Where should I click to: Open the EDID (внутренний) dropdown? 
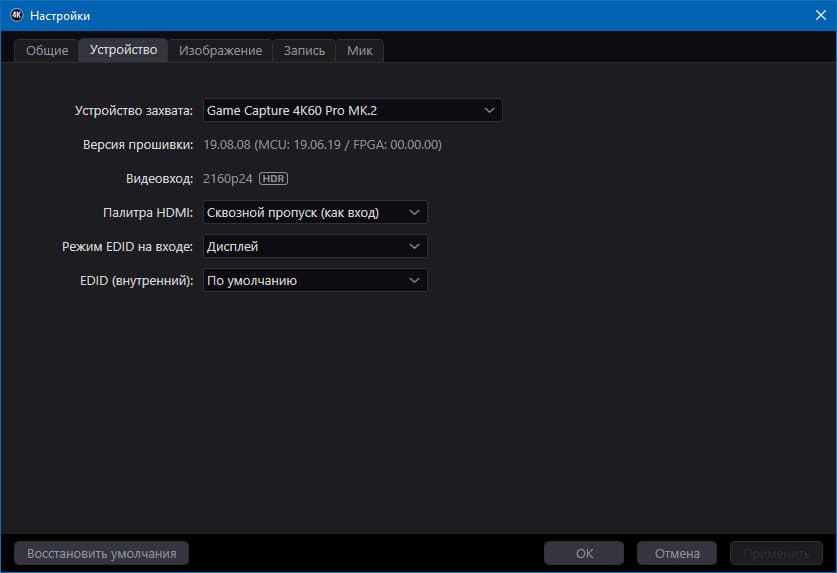click(x=315, y=280)
